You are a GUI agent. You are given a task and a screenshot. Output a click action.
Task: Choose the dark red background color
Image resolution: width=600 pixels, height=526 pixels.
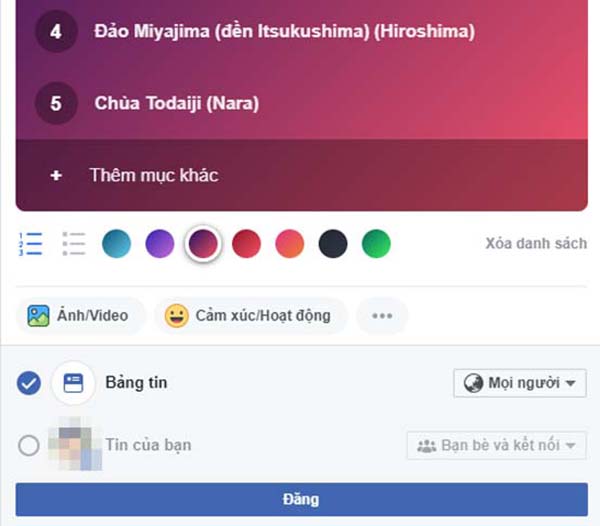tap(246, 244)
